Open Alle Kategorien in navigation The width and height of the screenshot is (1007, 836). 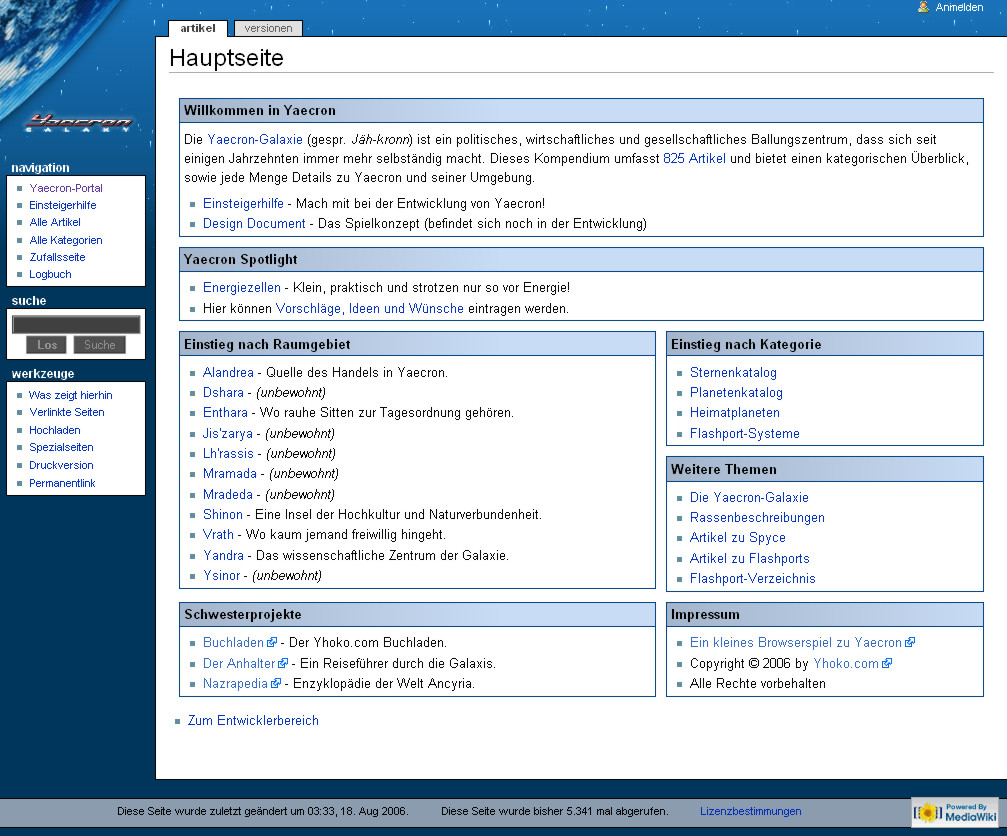point(66,240)
